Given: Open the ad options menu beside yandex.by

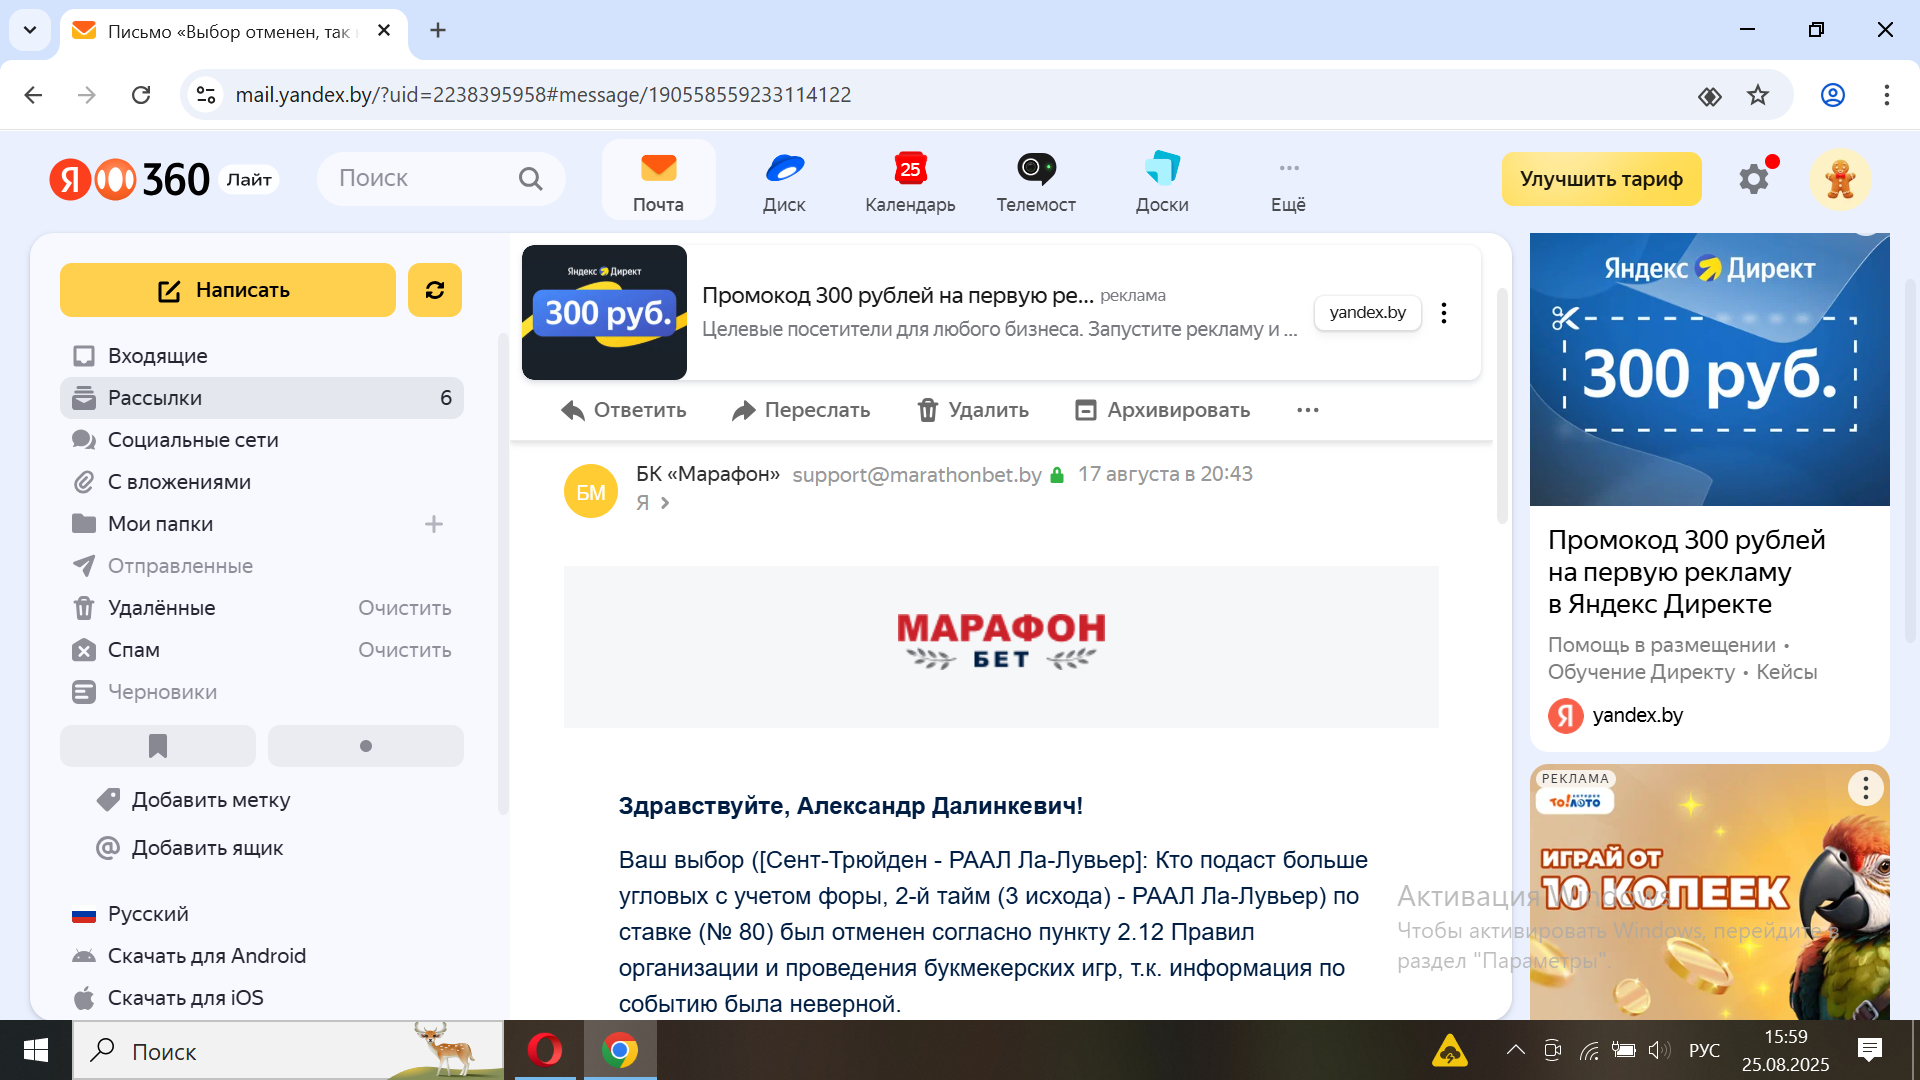Looking at the screenshot, I should click(1444, 313).
